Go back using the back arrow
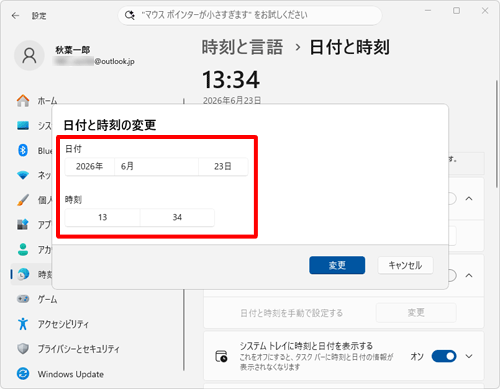 click(x=15, y=16)
